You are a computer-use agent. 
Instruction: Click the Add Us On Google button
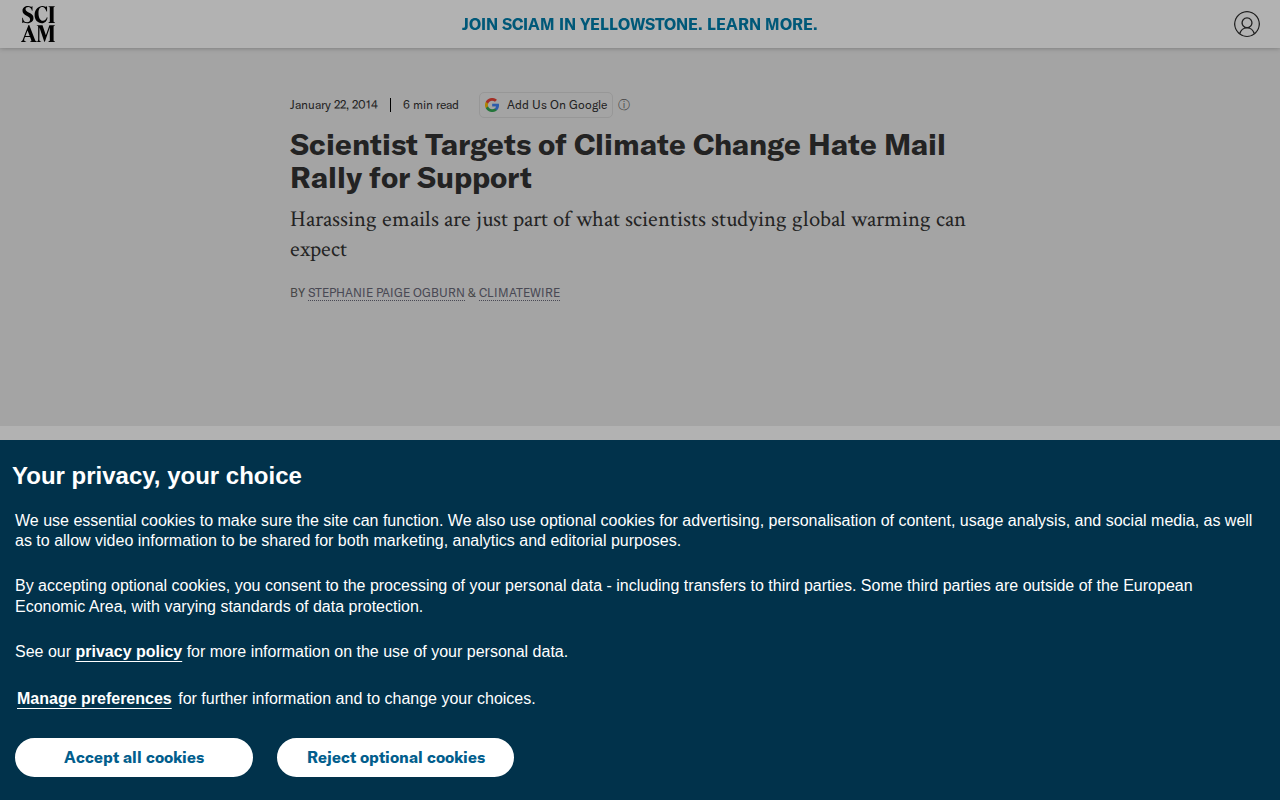coord(546,105)
